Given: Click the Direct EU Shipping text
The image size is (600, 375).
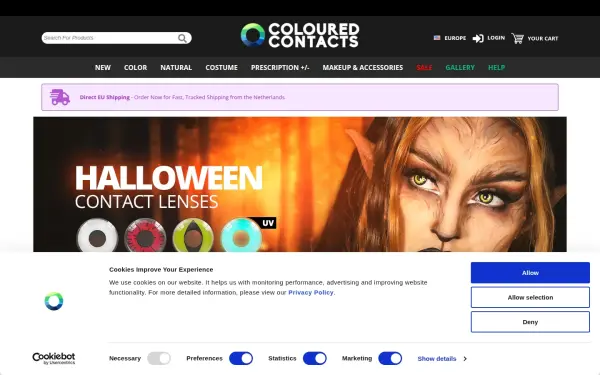Looking at the screenshot, I should [104, 97].
